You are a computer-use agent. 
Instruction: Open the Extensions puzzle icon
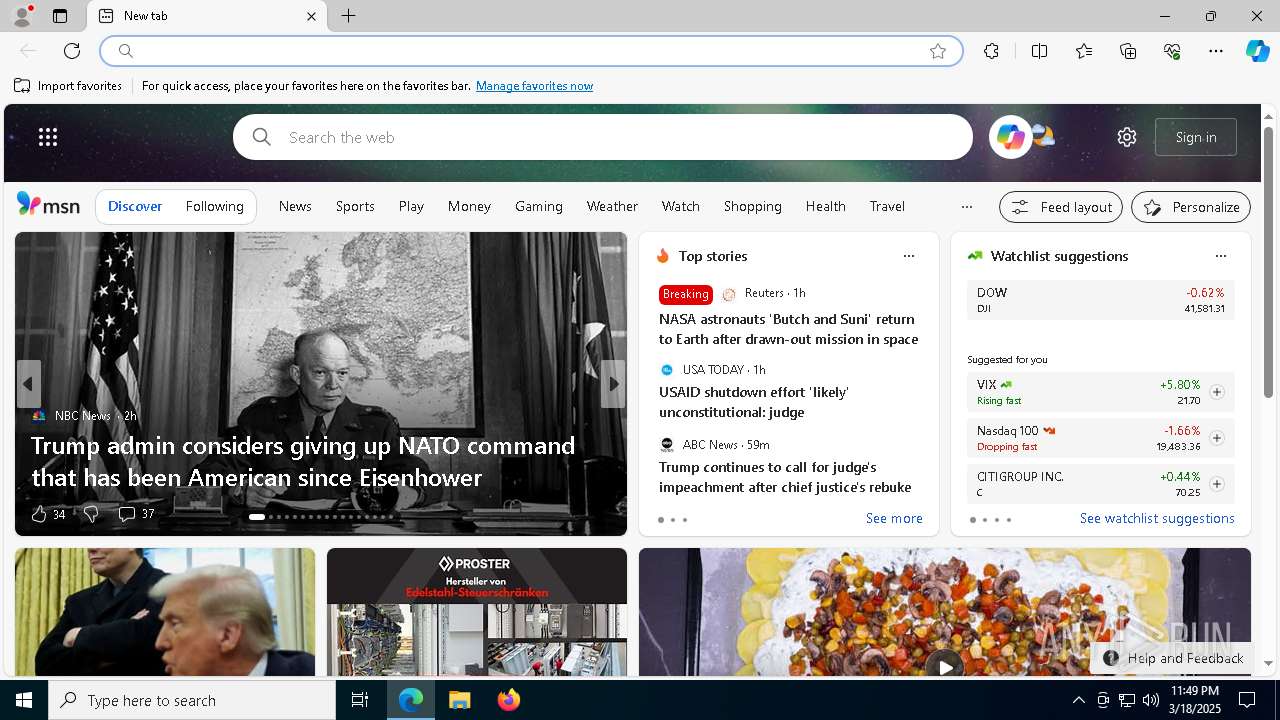coord(991,51)
